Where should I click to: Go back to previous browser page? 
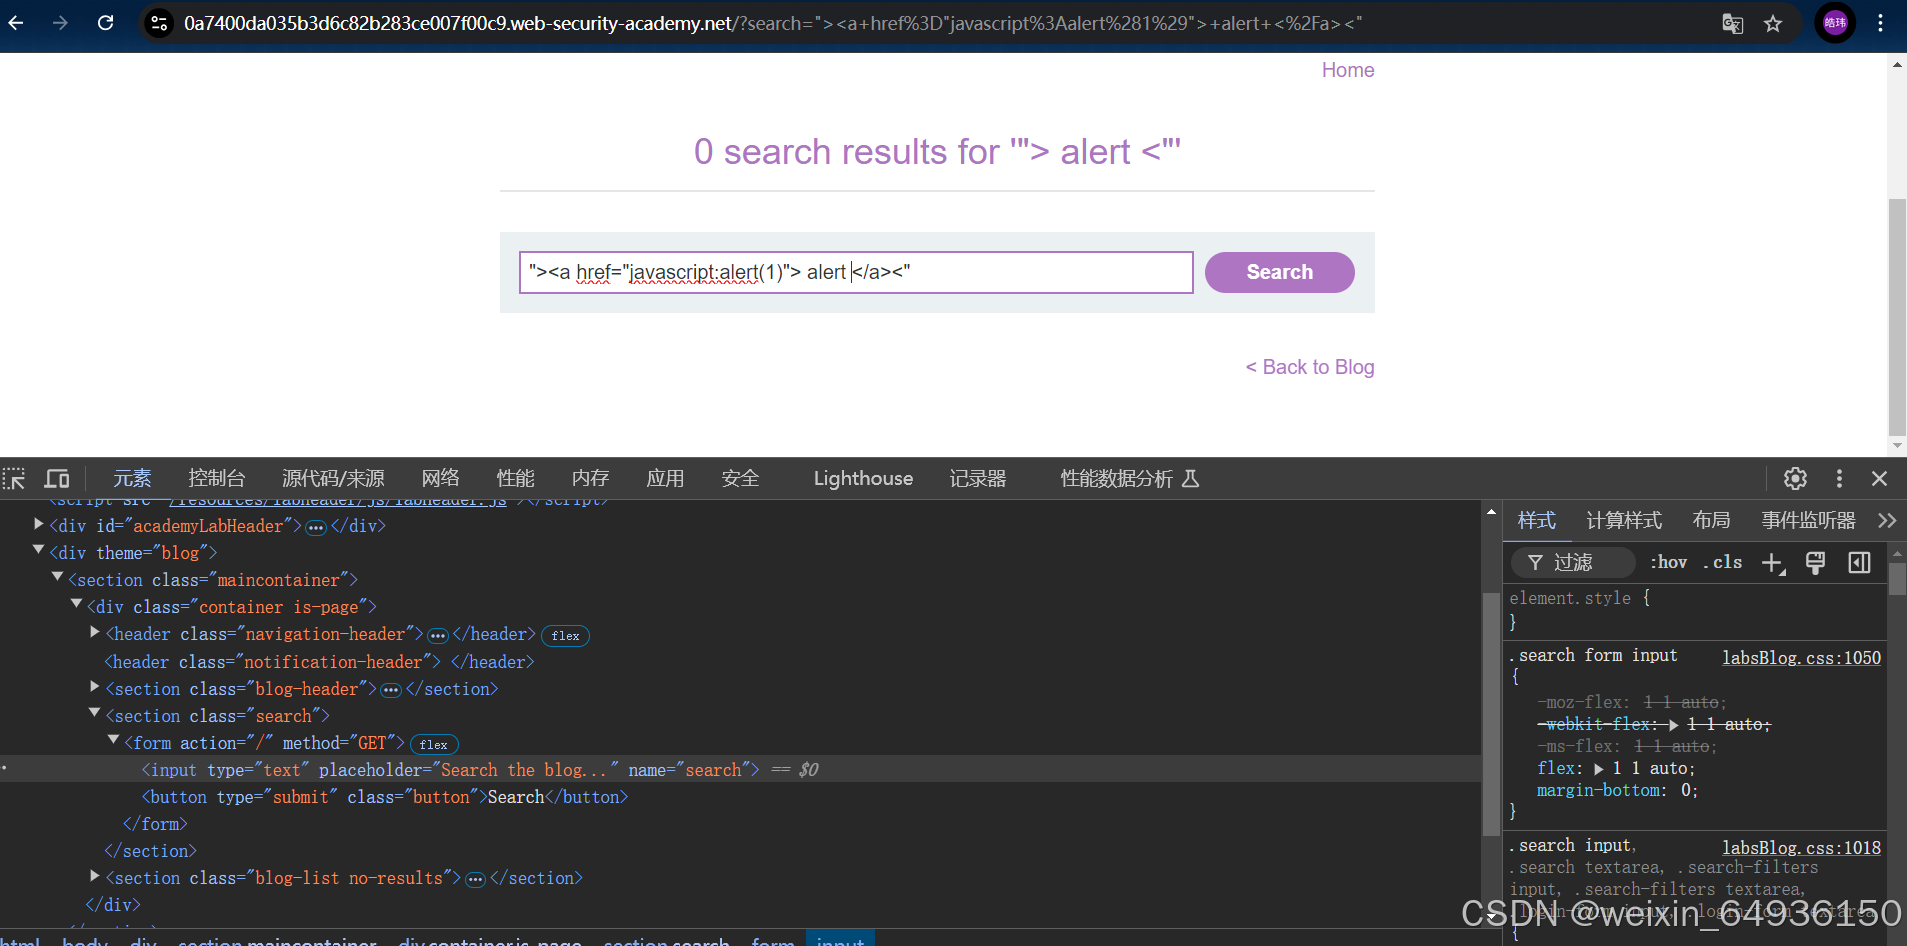click(x=16, y=23)
